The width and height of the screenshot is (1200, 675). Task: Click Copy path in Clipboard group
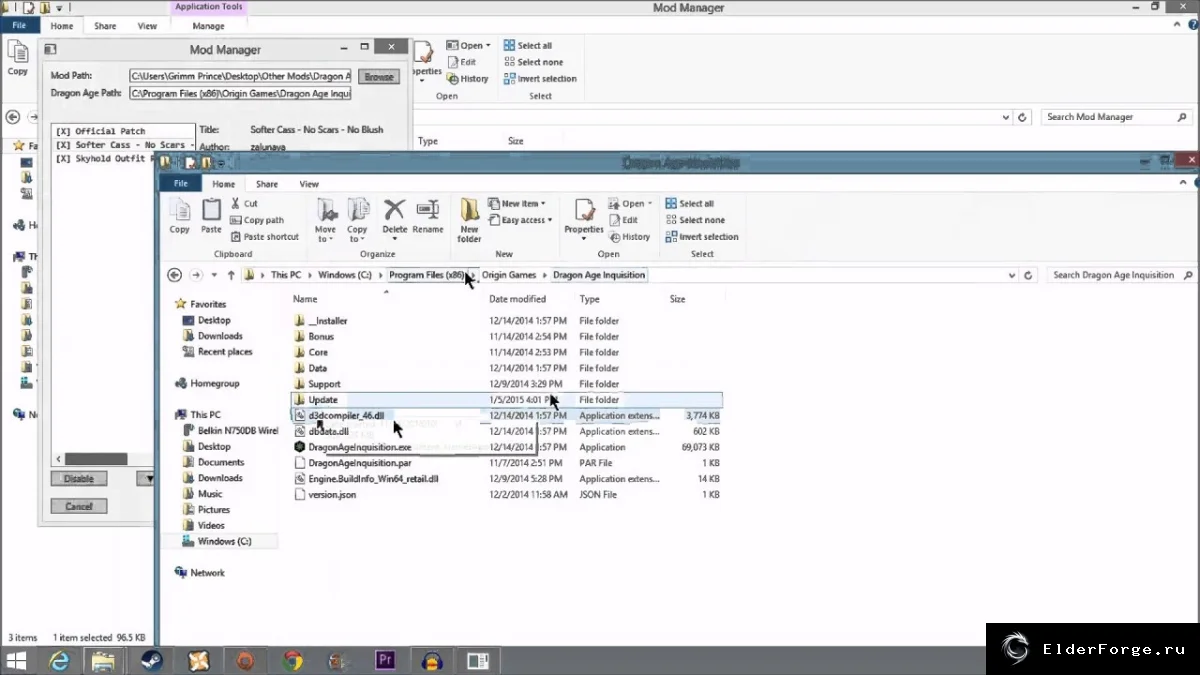tap(257, 220)
